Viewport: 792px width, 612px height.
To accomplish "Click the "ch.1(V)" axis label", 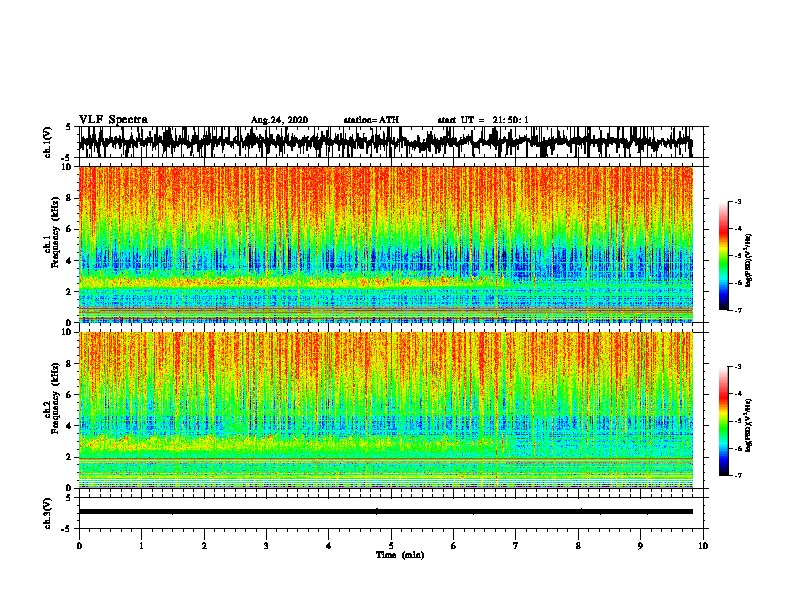I will point(47,142).
